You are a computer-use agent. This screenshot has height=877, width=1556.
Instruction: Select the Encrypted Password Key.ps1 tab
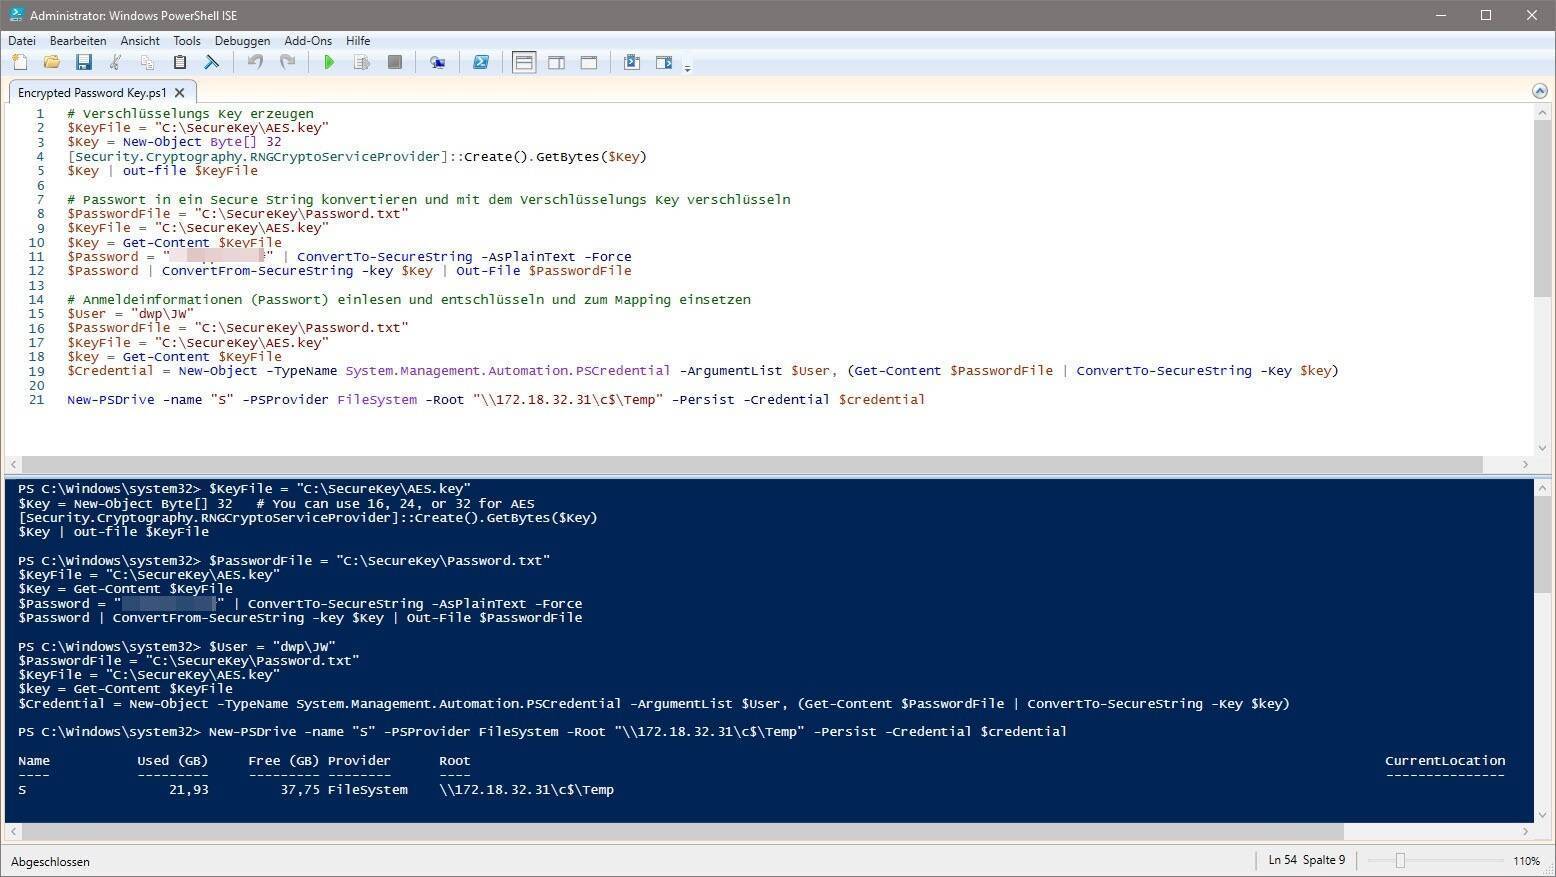(92, 92)
